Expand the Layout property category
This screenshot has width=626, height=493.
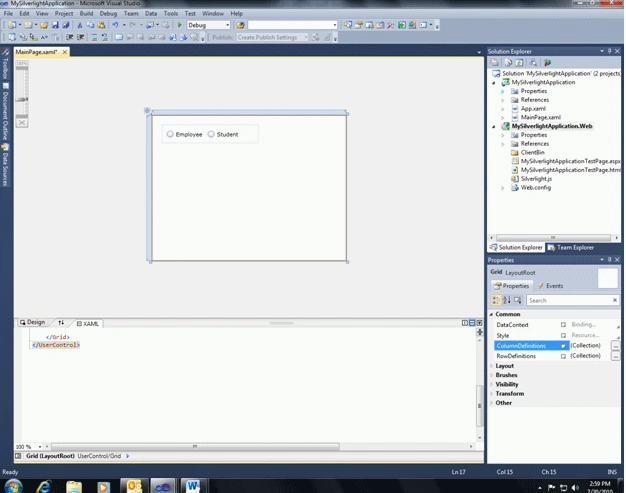click(491, 366)
